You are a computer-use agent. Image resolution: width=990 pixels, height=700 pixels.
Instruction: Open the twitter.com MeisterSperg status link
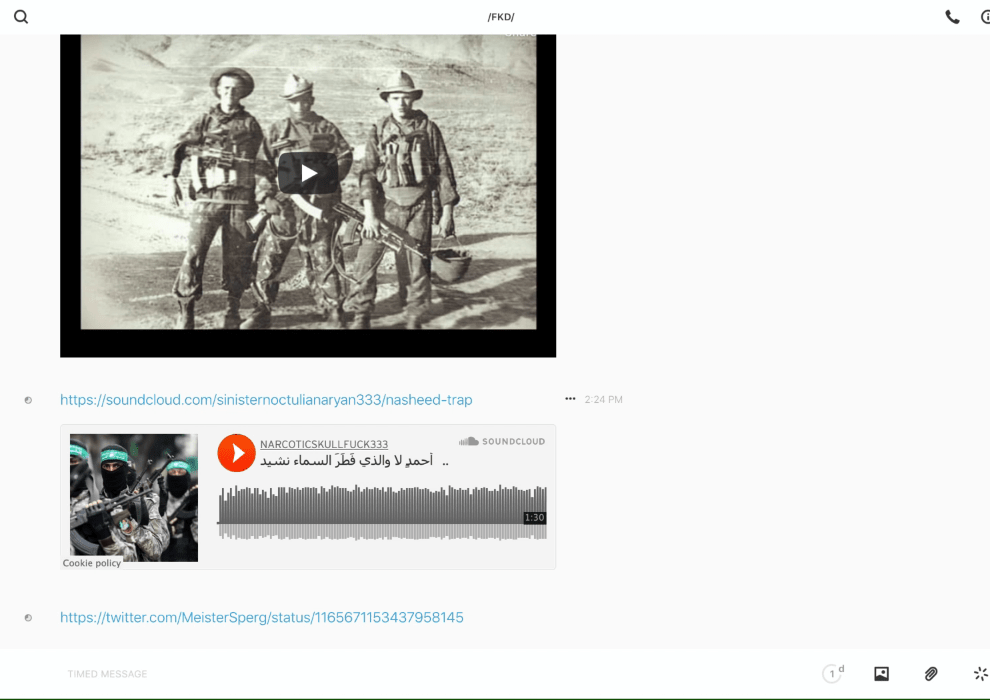coord(262,618)
